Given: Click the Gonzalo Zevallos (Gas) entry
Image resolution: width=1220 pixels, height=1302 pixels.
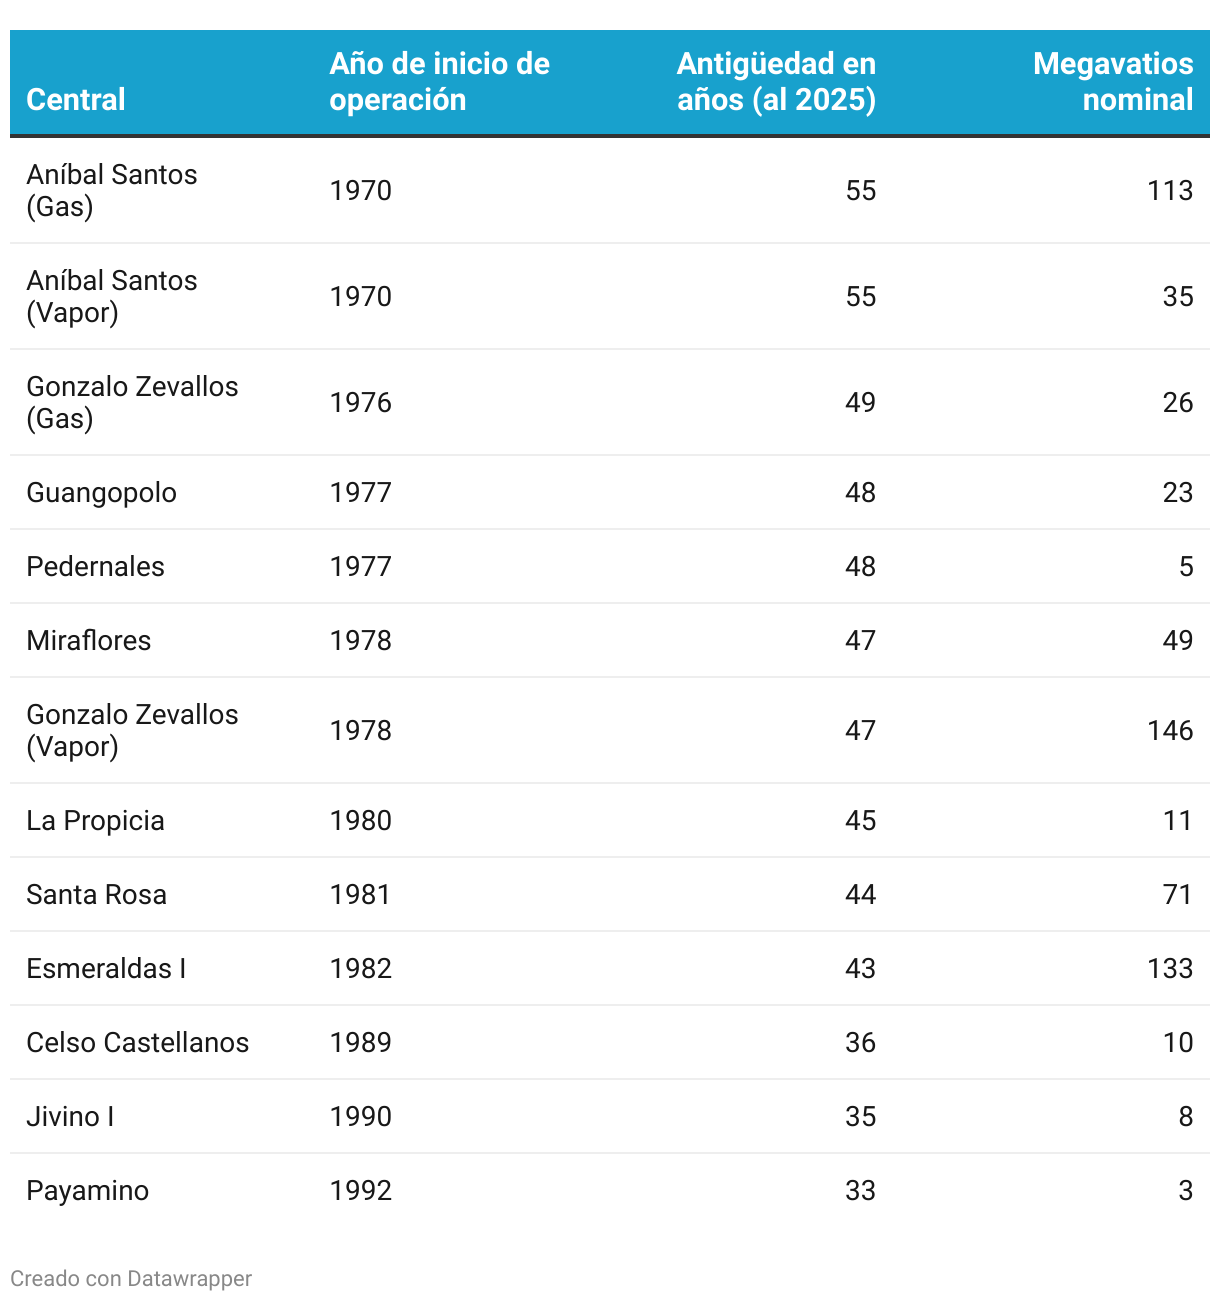Looking at the screenshot, I should tap(132, 402).
